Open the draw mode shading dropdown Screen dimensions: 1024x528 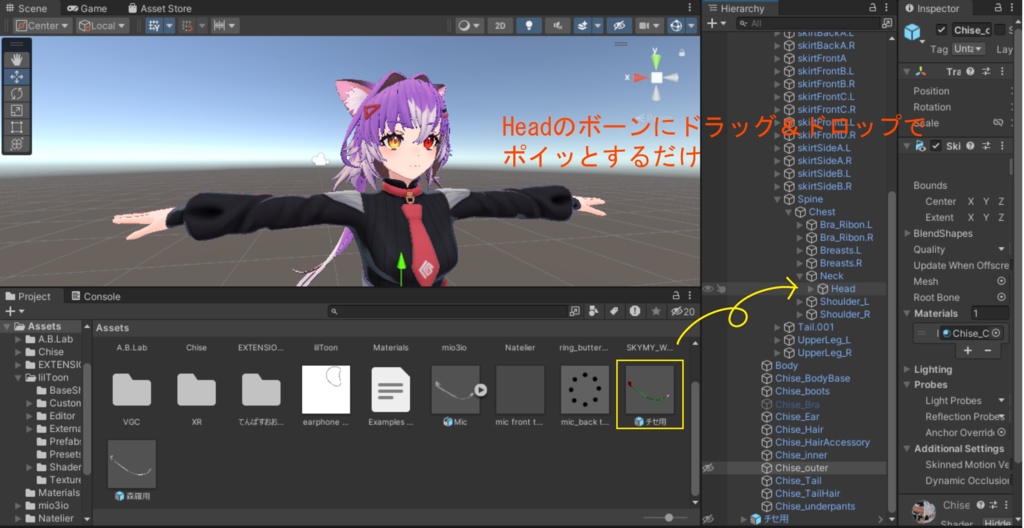(469, 25)
